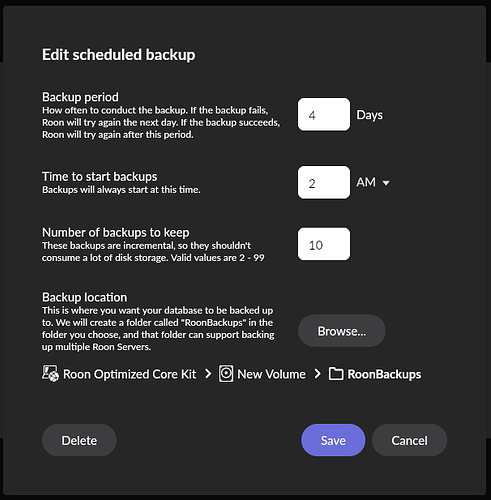The height and width of the screenshot is (500, 491).
Task: Click the chevron after New Volume
Action: click(x=318, y=374)
